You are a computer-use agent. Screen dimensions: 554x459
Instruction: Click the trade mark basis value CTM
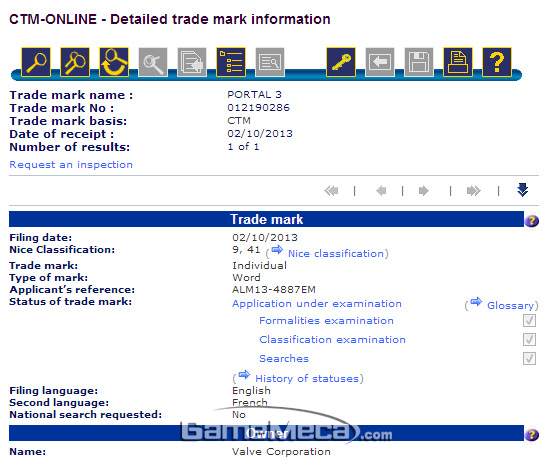(239, 121)
